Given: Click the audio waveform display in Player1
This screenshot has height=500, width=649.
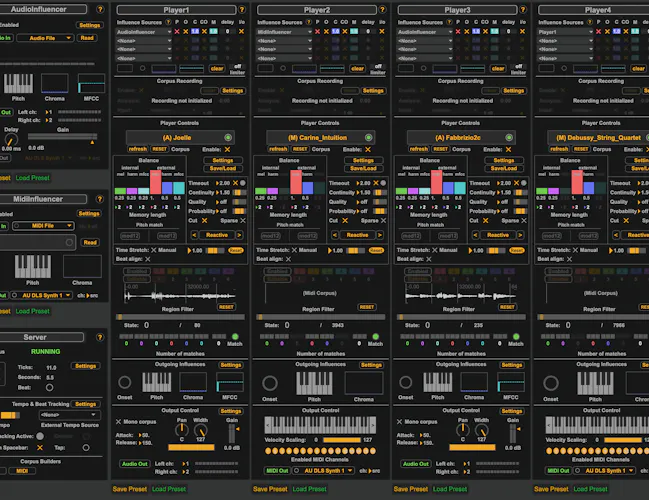Looking at the screenshot, I should click(x=180, y=296).
